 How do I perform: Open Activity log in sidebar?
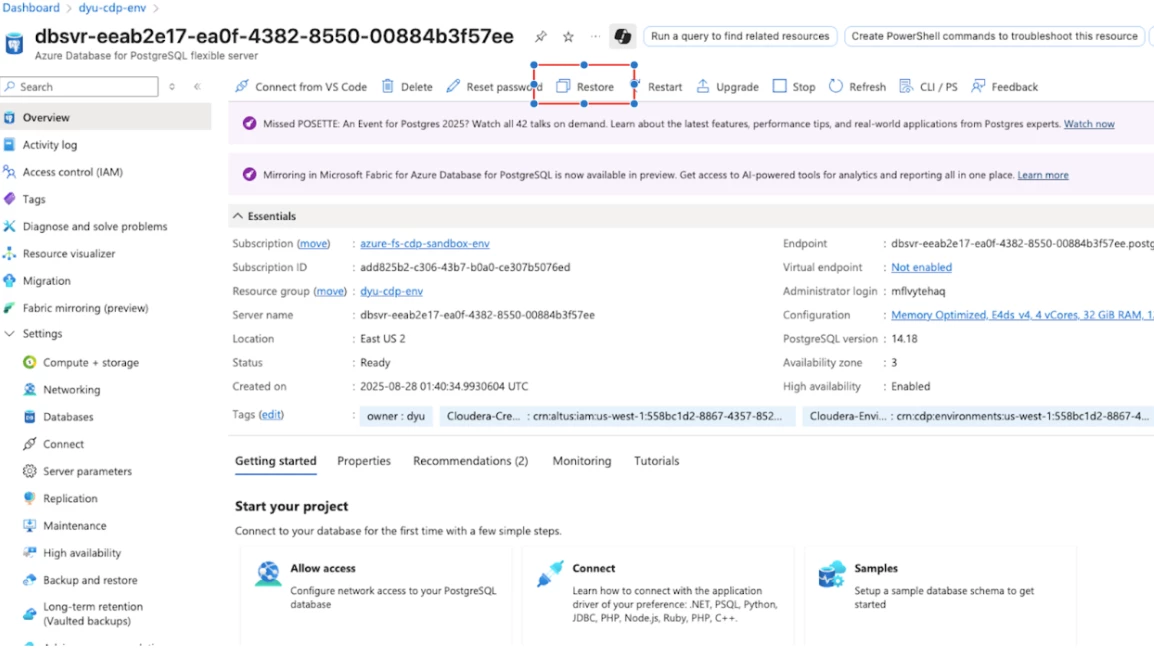pyautogui.click(x=49, y=145)
